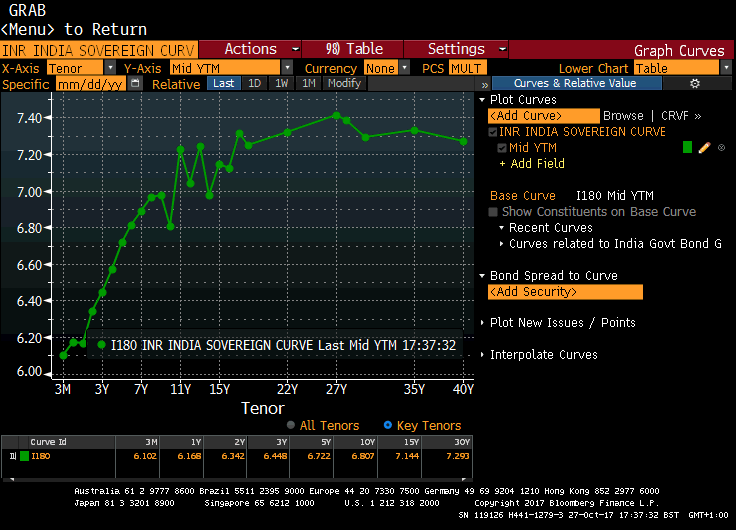The height and width of the screenshot is (530, 736).
Task: Open the Actions menu
Action: pyautogui.click(x=257, y=49)
